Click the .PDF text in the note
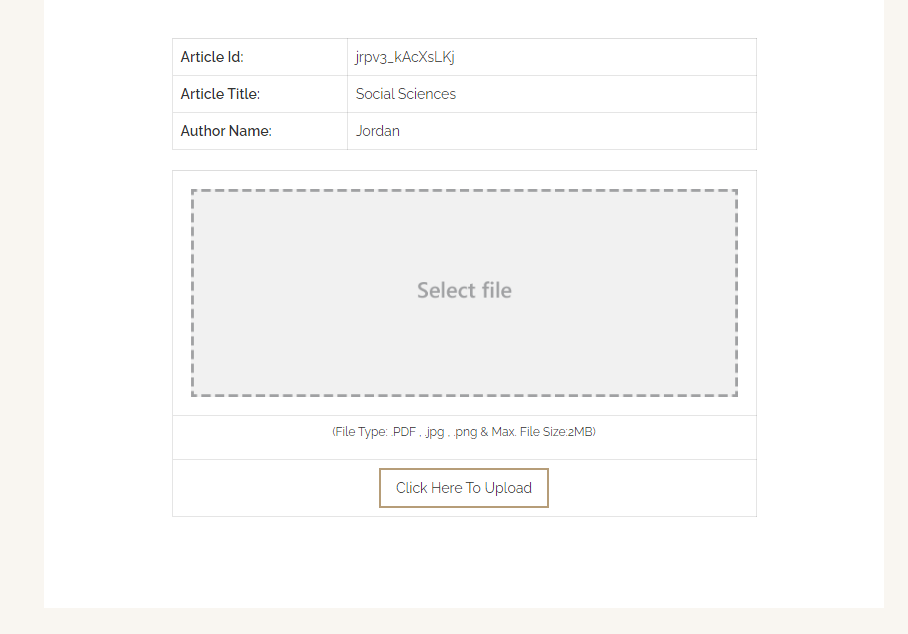This screenshot has width=908, height=634. (x=404, y=432)
